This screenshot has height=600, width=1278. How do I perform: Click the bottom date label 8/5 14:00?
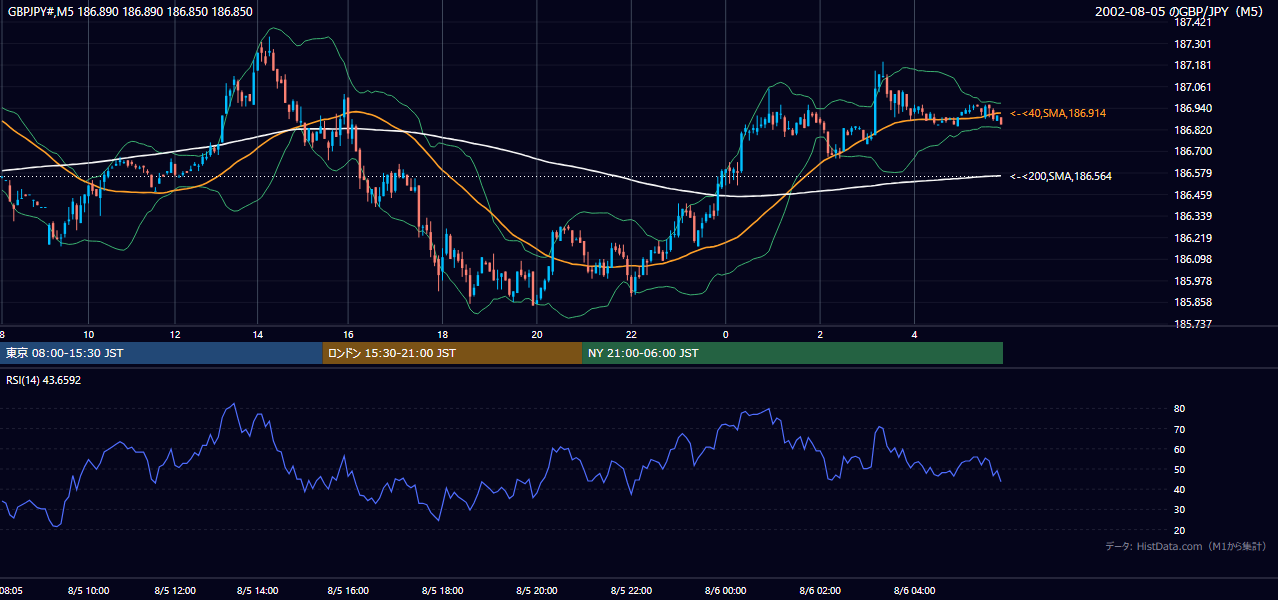pos(257,590)
